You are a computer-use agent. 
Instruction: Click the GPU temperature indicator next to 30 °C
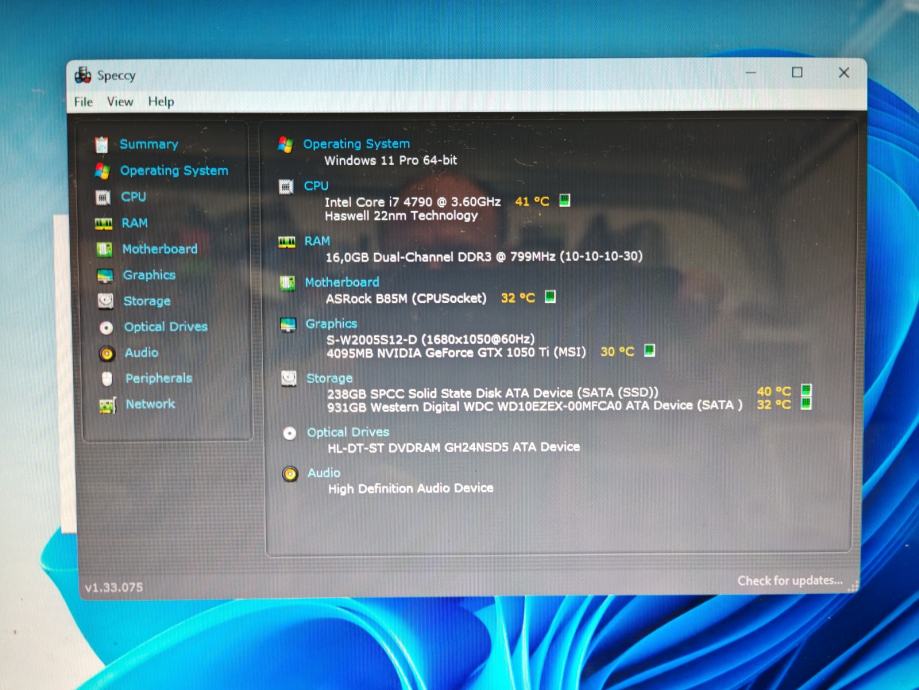point(649,350)
